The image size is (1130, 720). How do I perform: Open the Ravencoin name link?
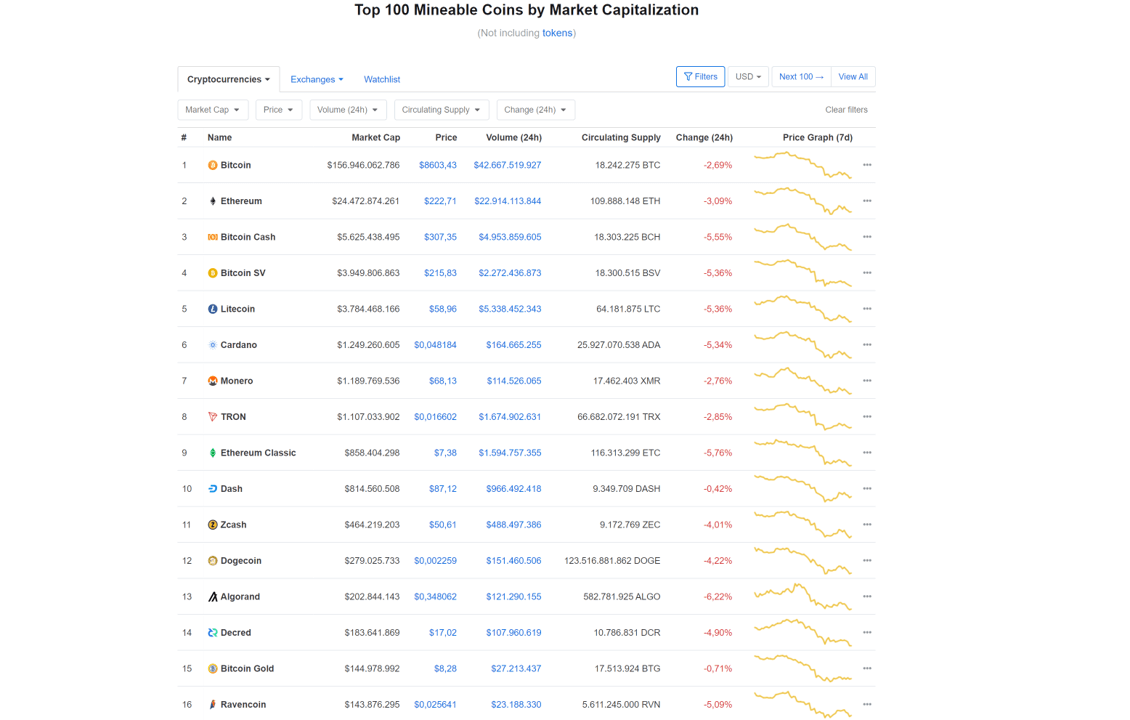(x=243, y=705)
